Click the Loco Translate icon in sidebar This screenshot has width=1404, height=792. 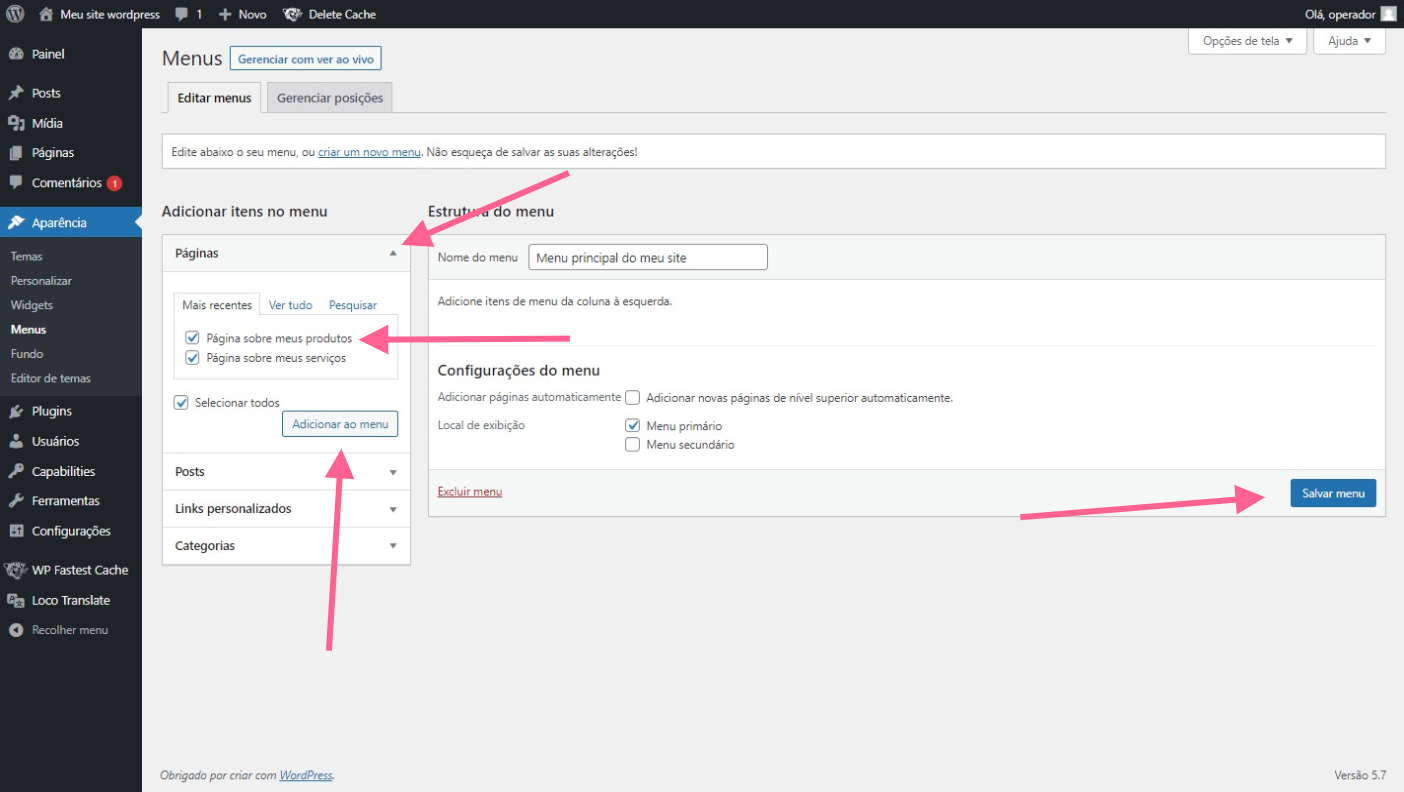click(16, 600)
